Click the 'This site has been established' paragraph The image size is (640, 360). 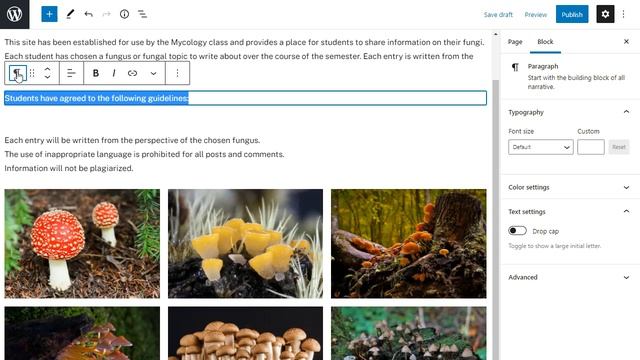click(x=244, y=49)
